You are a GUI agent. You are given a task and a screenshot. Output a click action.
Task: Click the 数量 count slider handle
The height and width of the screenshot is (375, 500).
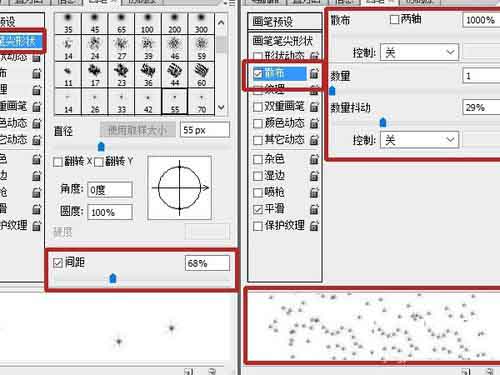[332, 91]
